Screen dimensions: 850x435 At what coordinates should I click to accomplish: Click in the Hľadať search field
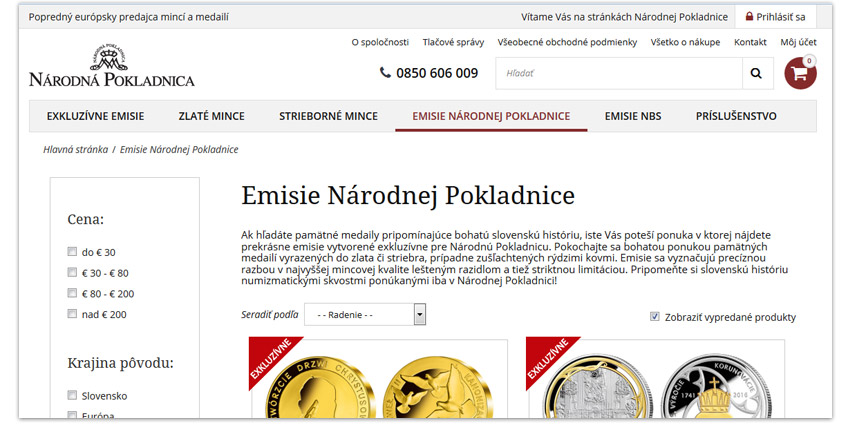pyautogui.click(x=619, y=73)
